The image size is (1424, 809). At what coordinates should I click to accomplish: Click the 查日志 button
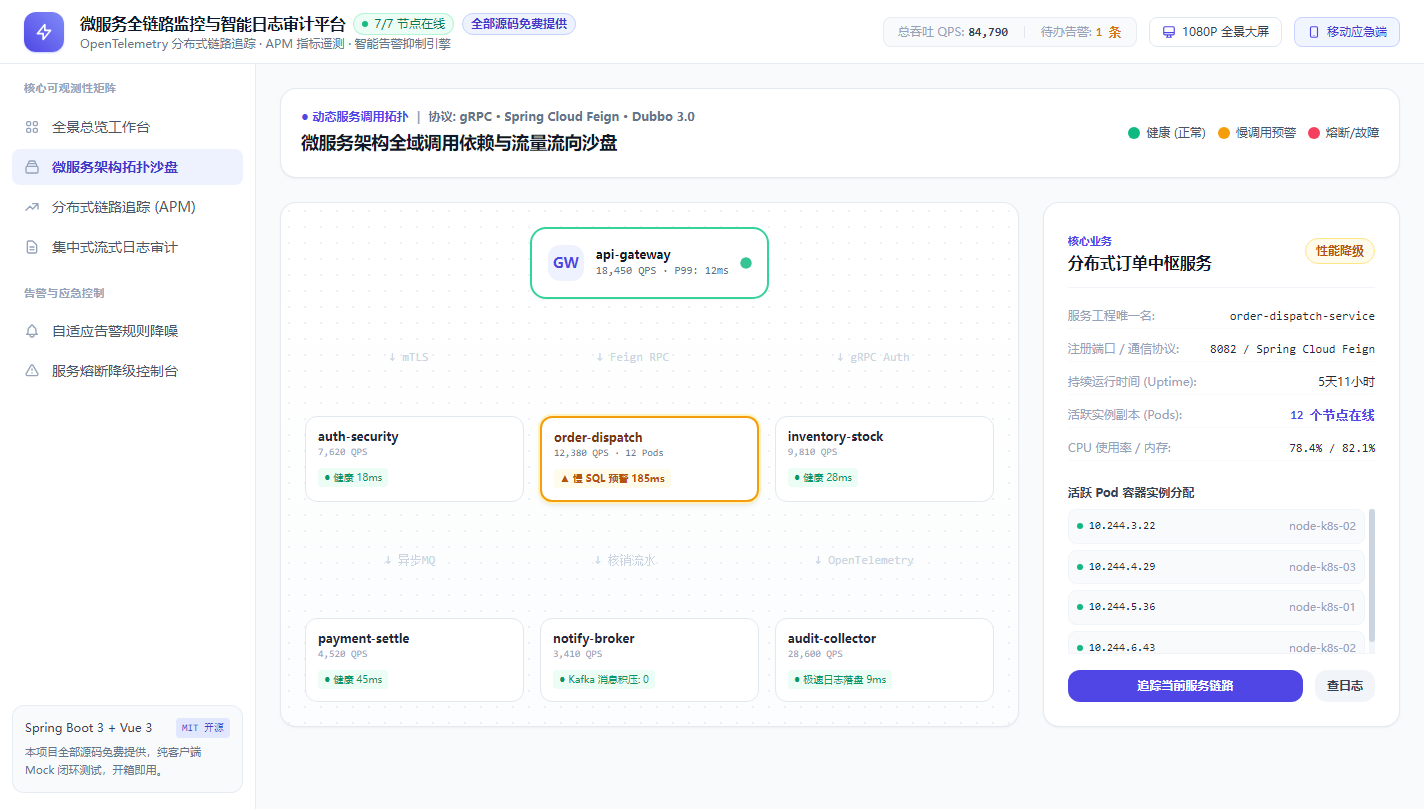1345,686
